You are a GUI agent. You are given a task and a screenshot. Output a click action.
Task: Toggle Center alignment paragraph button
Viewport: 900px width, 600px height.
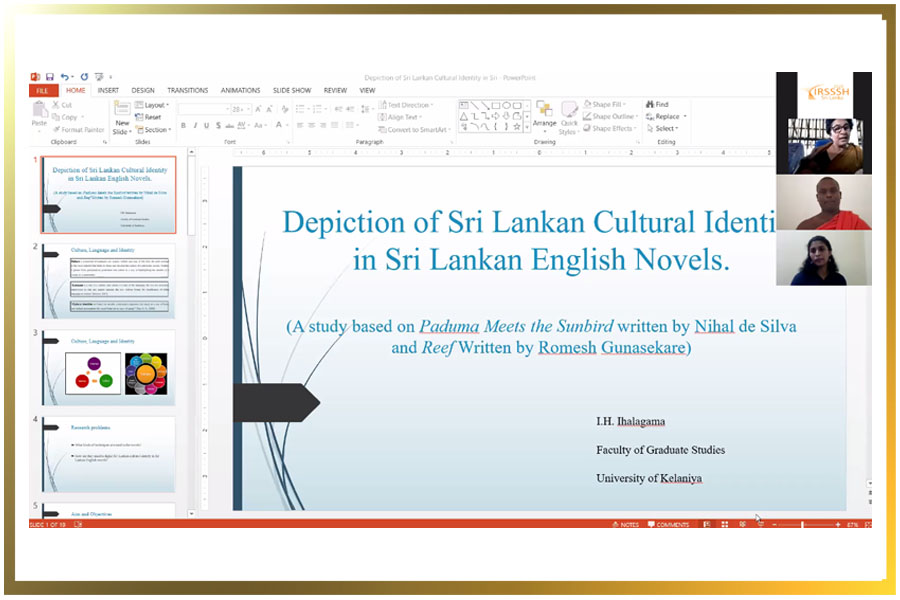pyautogui.click(x=311, y=125)
